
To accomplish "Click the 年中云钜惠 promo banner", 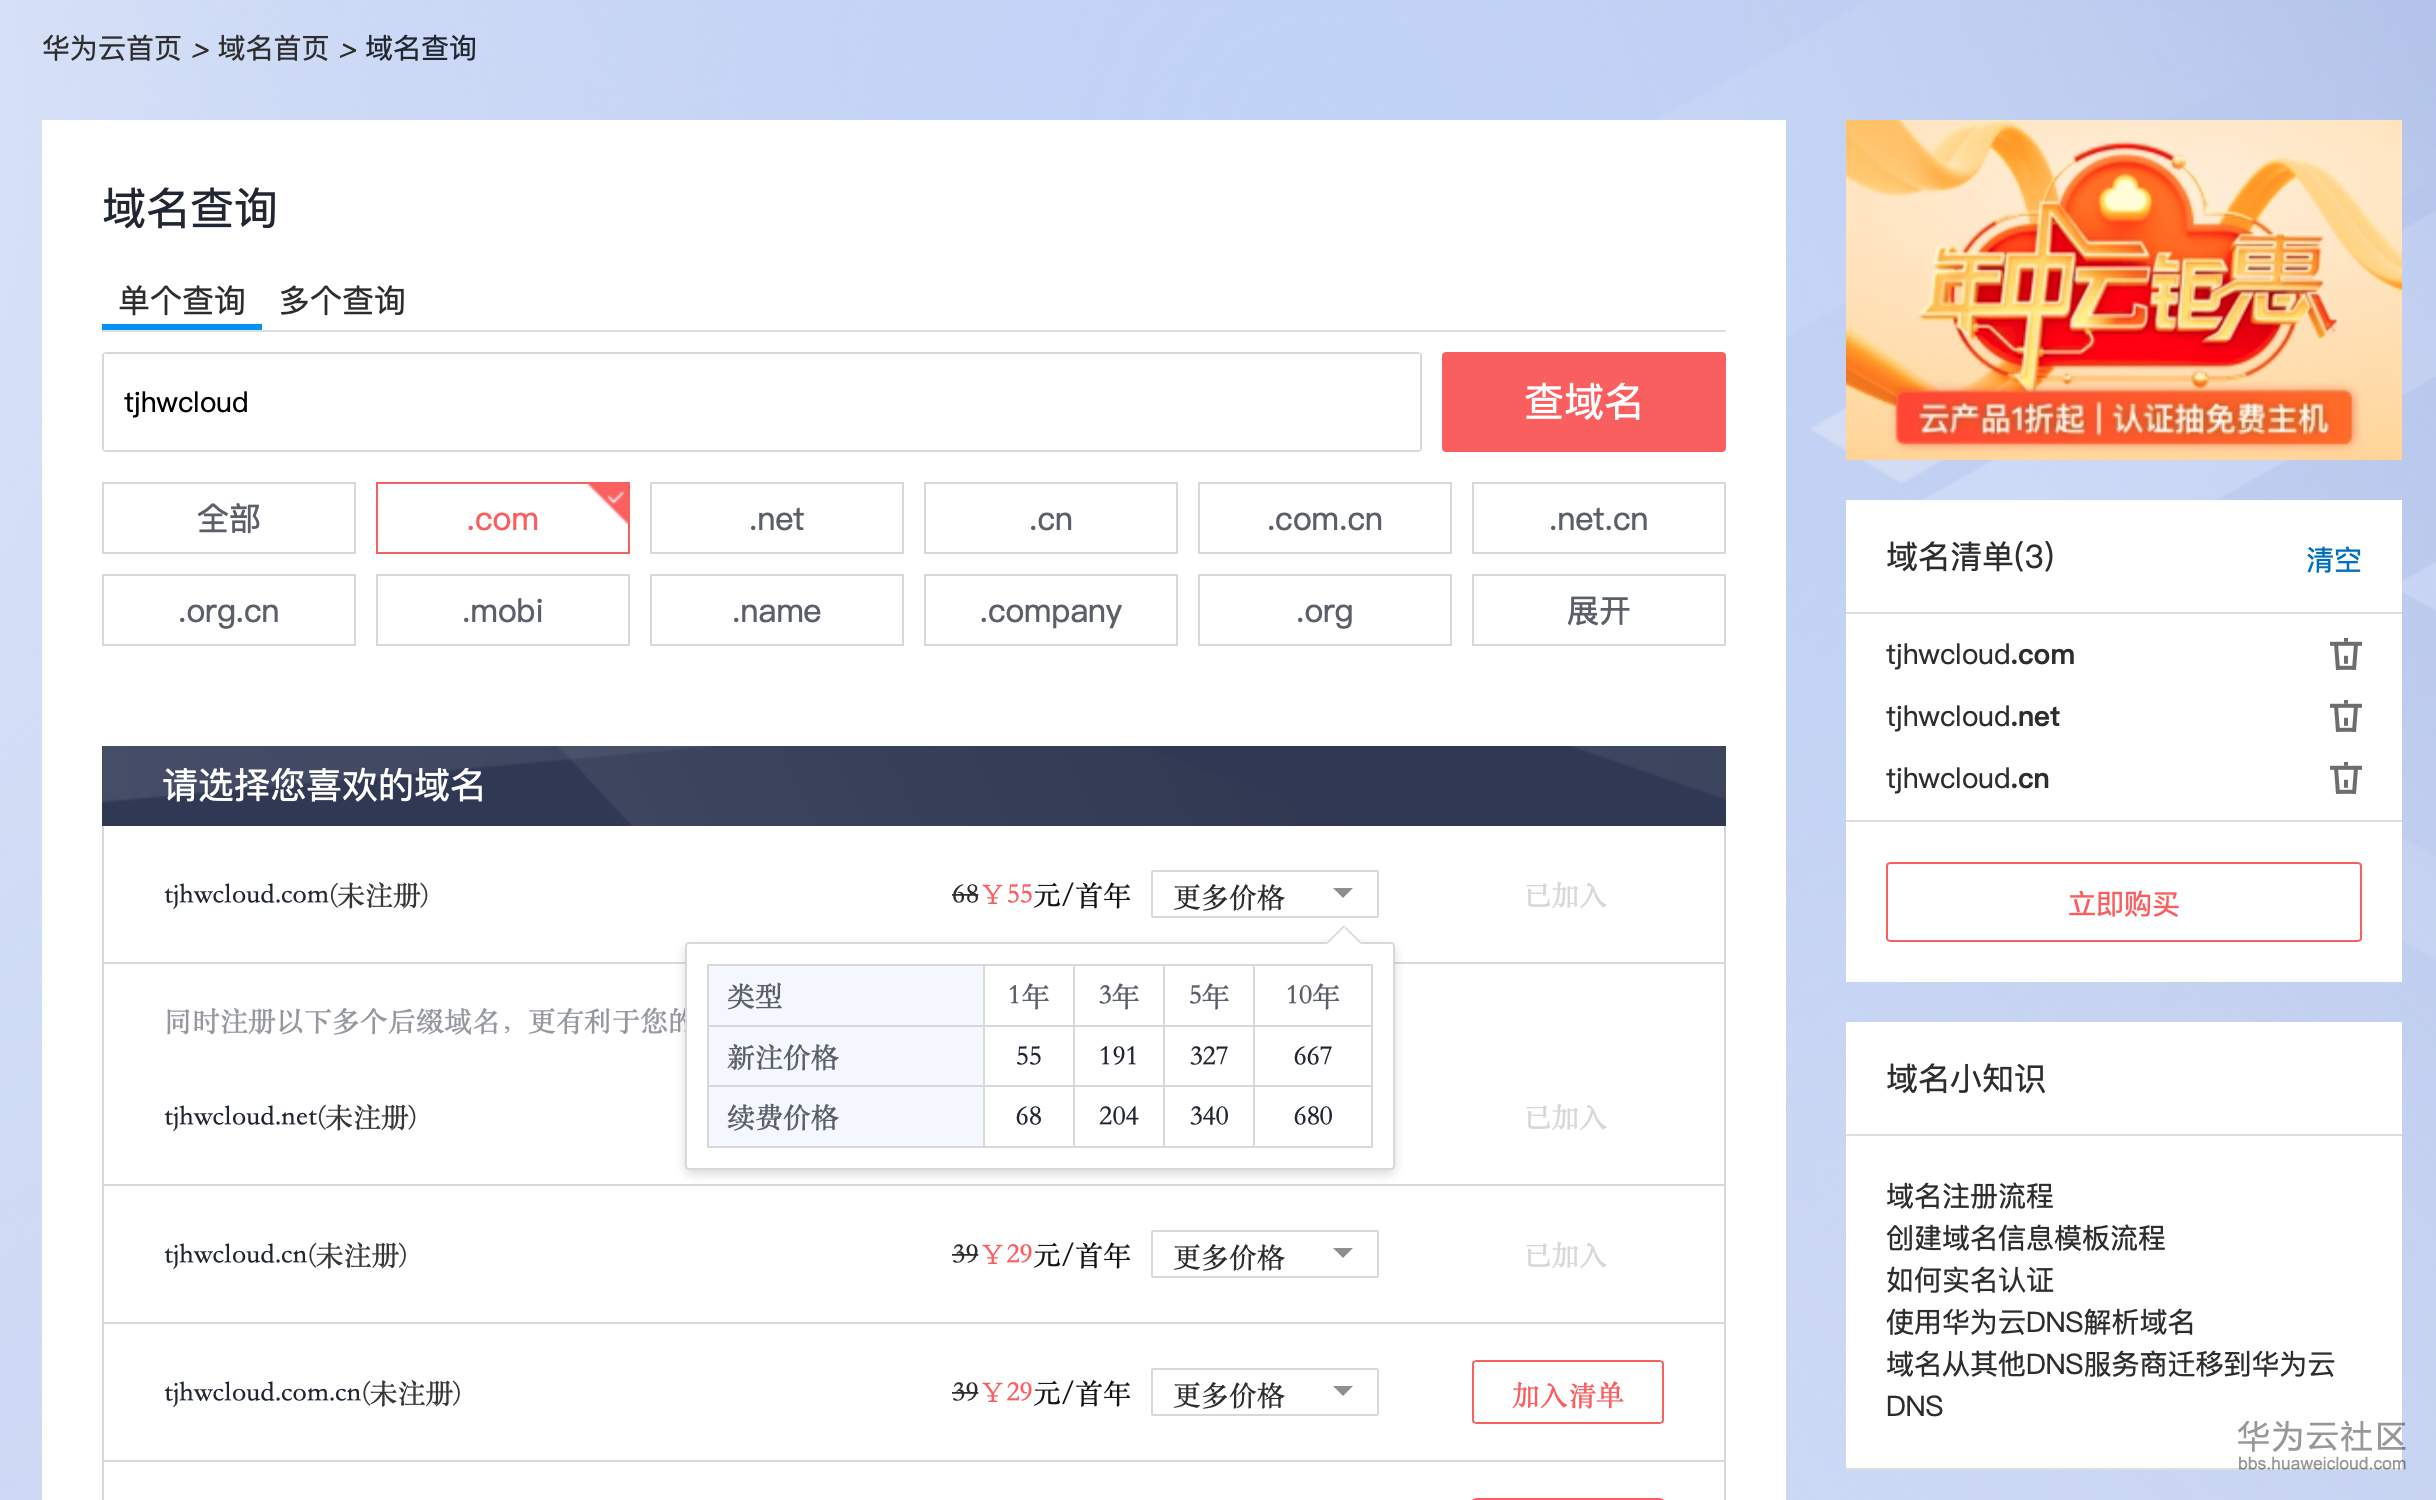I will 2124,290.
